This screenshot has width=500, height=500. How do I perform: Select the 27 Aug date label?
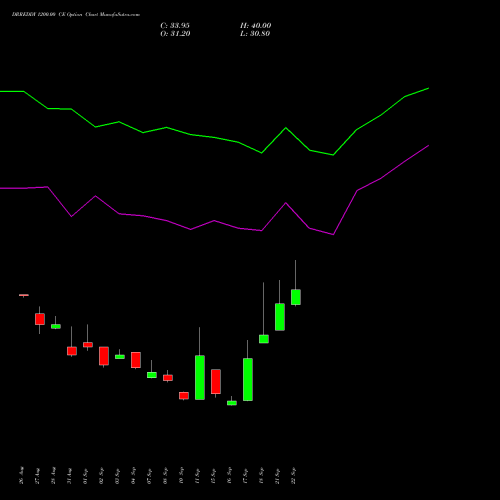38,476
